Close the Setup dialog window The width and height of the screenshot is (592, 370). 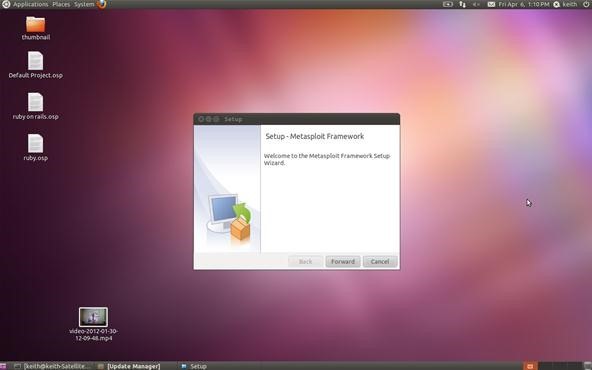[201, 119]
